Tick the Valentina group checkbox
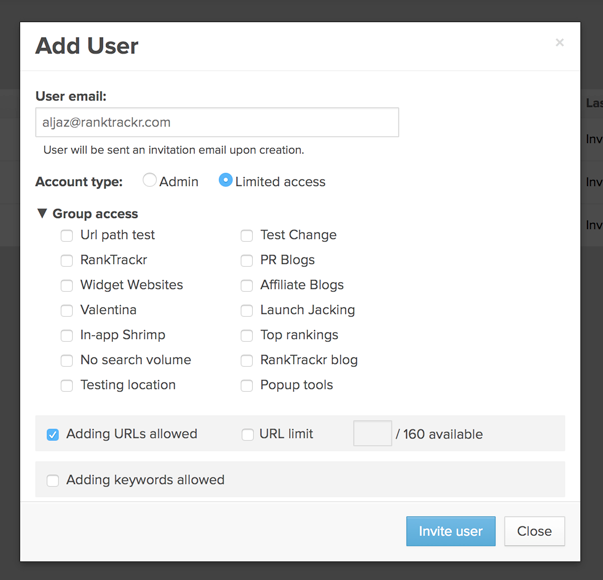This screenshot has height=580, width=603. click(67, 310)
